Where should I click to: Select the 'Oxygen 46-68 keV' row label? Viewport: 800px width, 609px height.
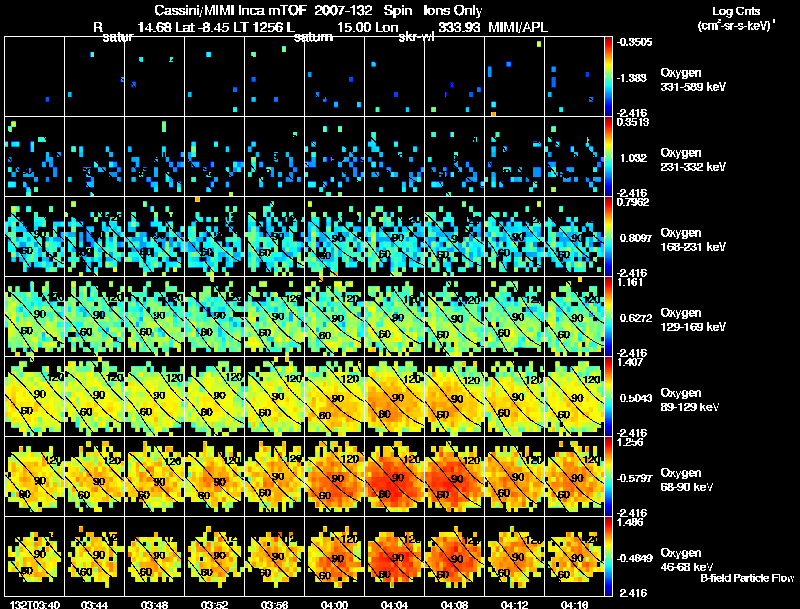687,560
